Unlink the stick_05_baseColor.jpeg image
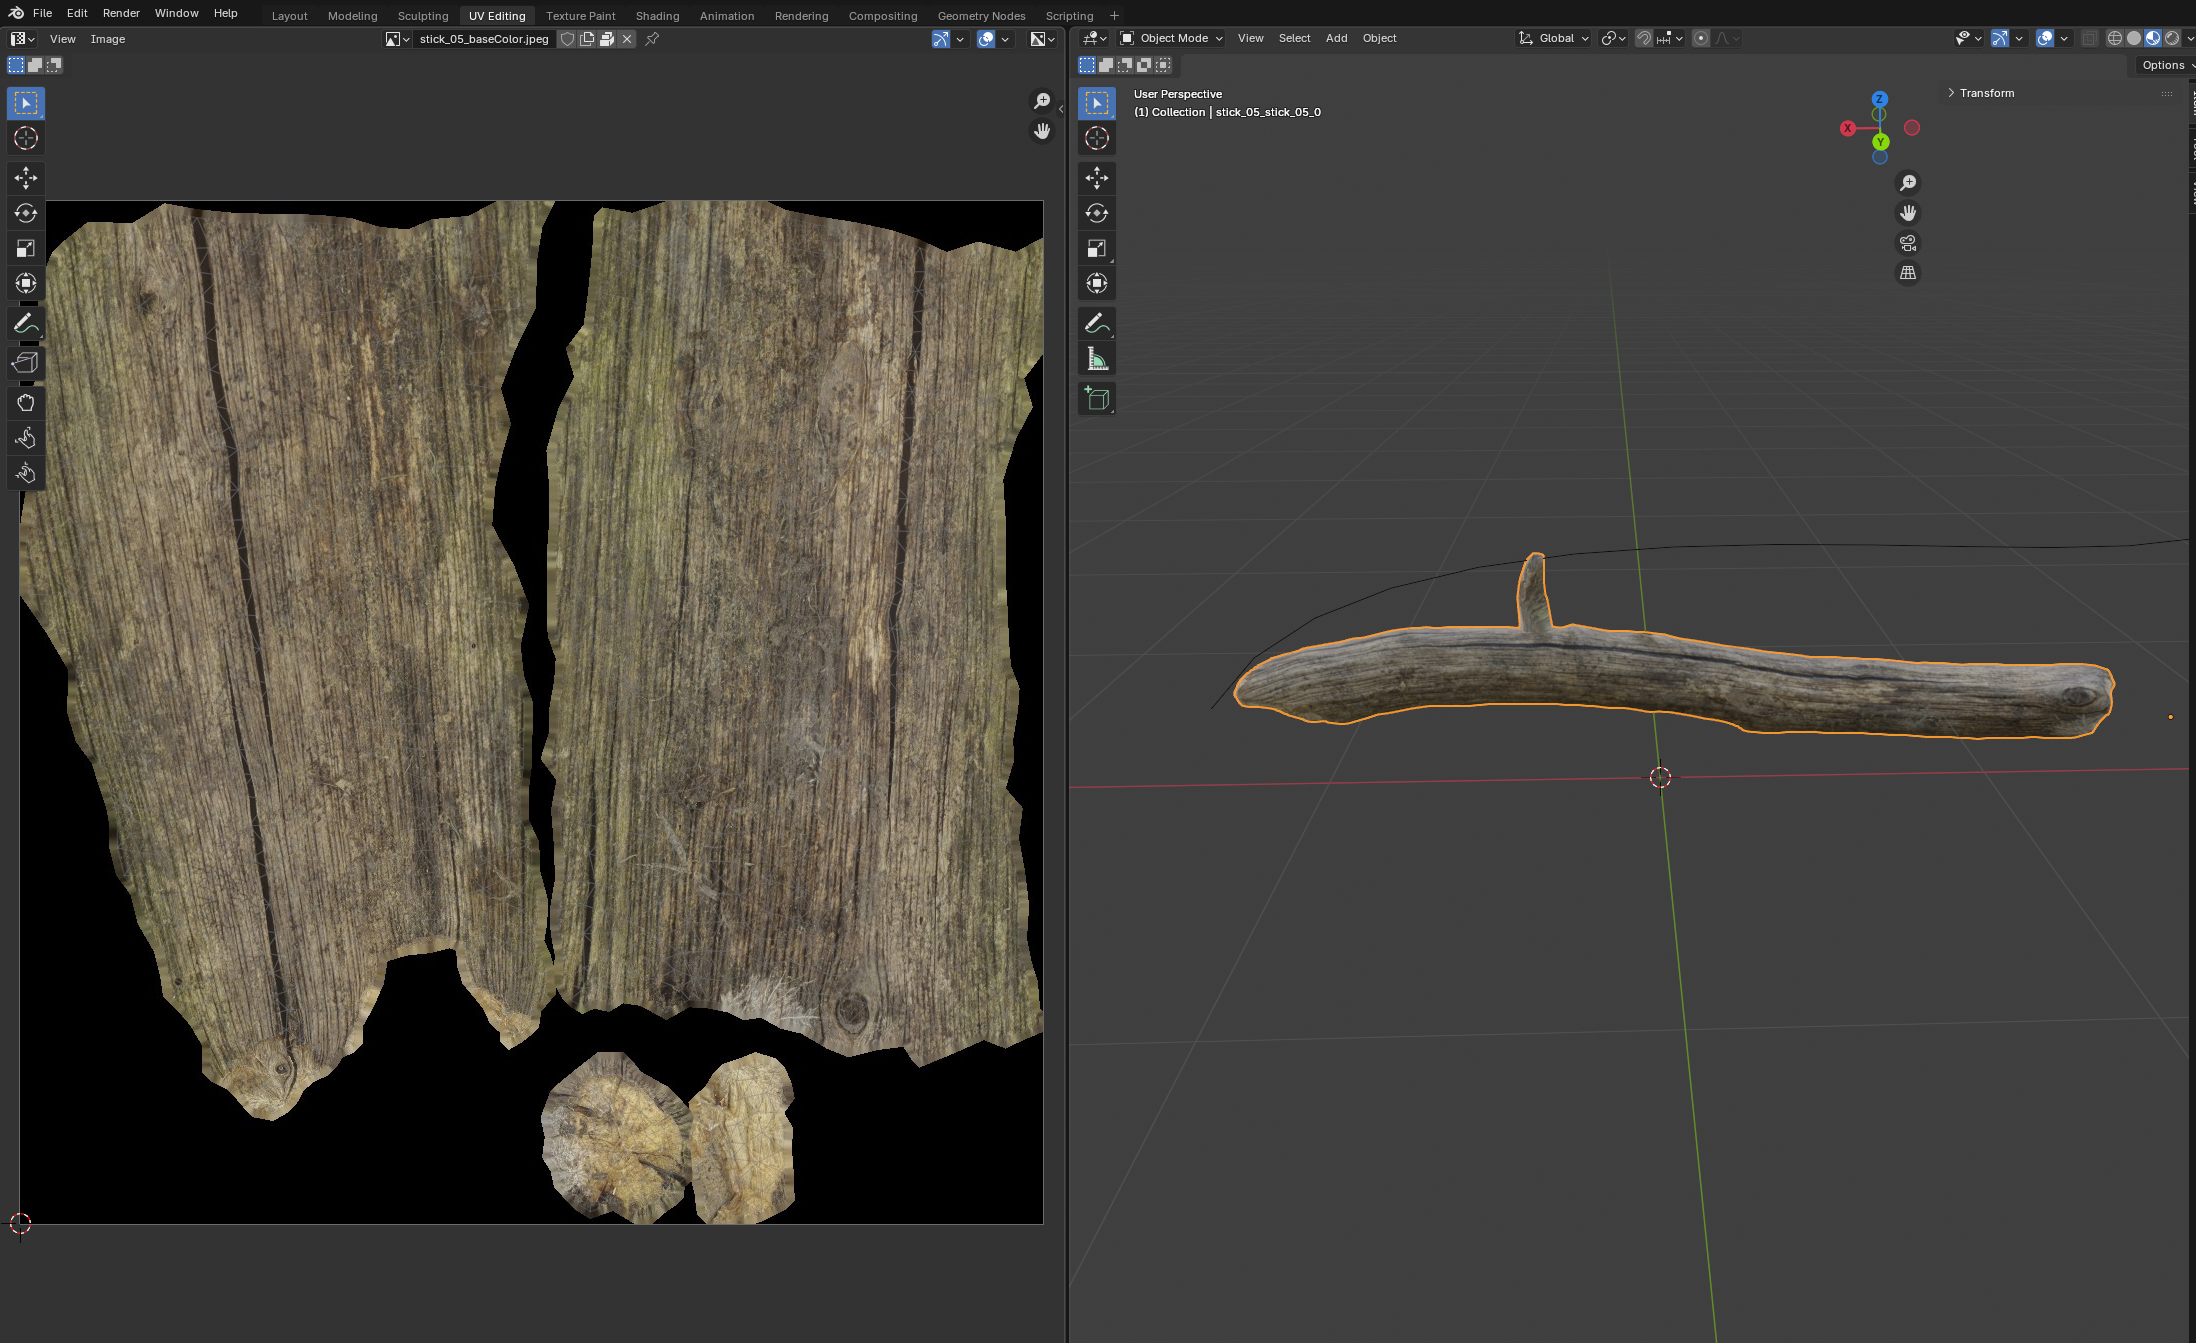The image size is (2196, 1343). click(627, 39)
